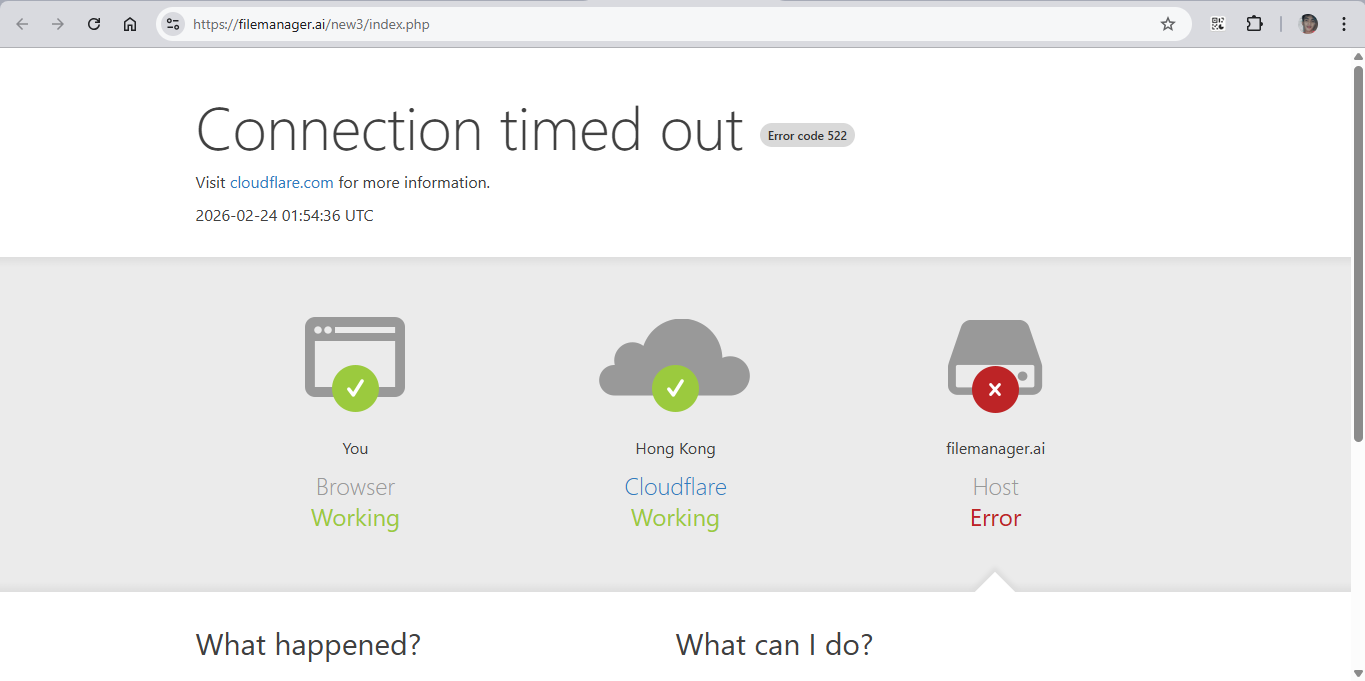Viewport: 1365px width, 681px height.
Task: Bookmark this page with the star icon
Action: point(1168,24)
